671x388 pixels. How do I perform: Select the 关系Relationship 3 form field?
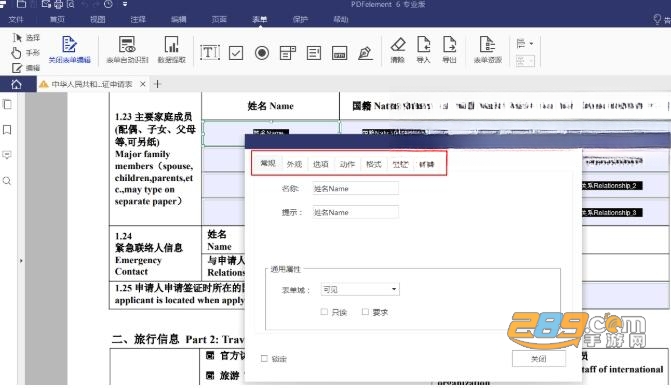(612, 213)
